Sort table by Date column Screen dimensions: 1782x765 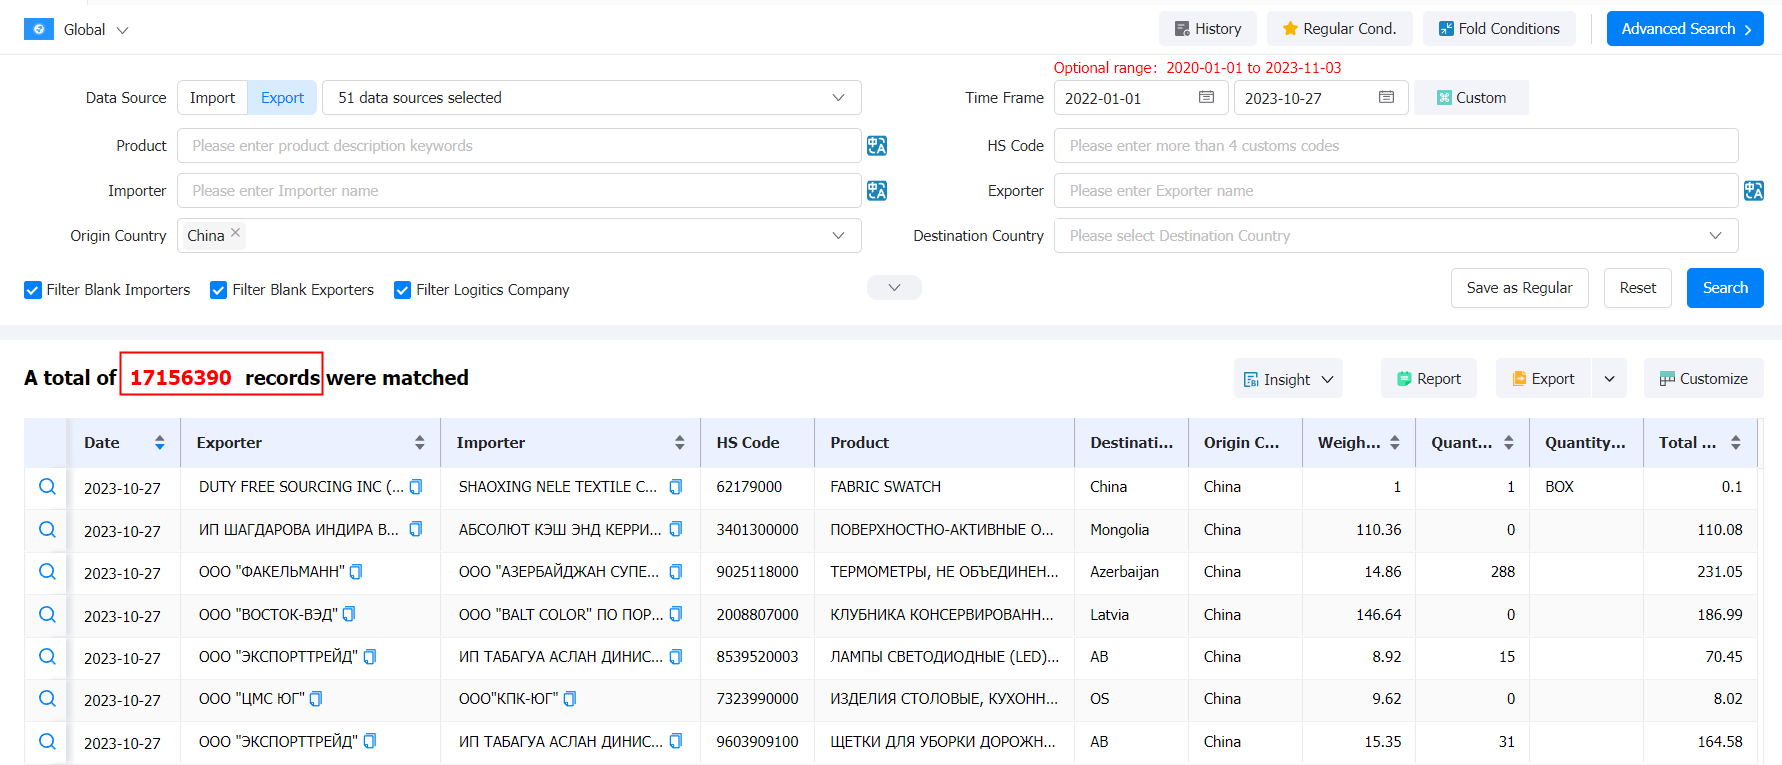(159, 443)
